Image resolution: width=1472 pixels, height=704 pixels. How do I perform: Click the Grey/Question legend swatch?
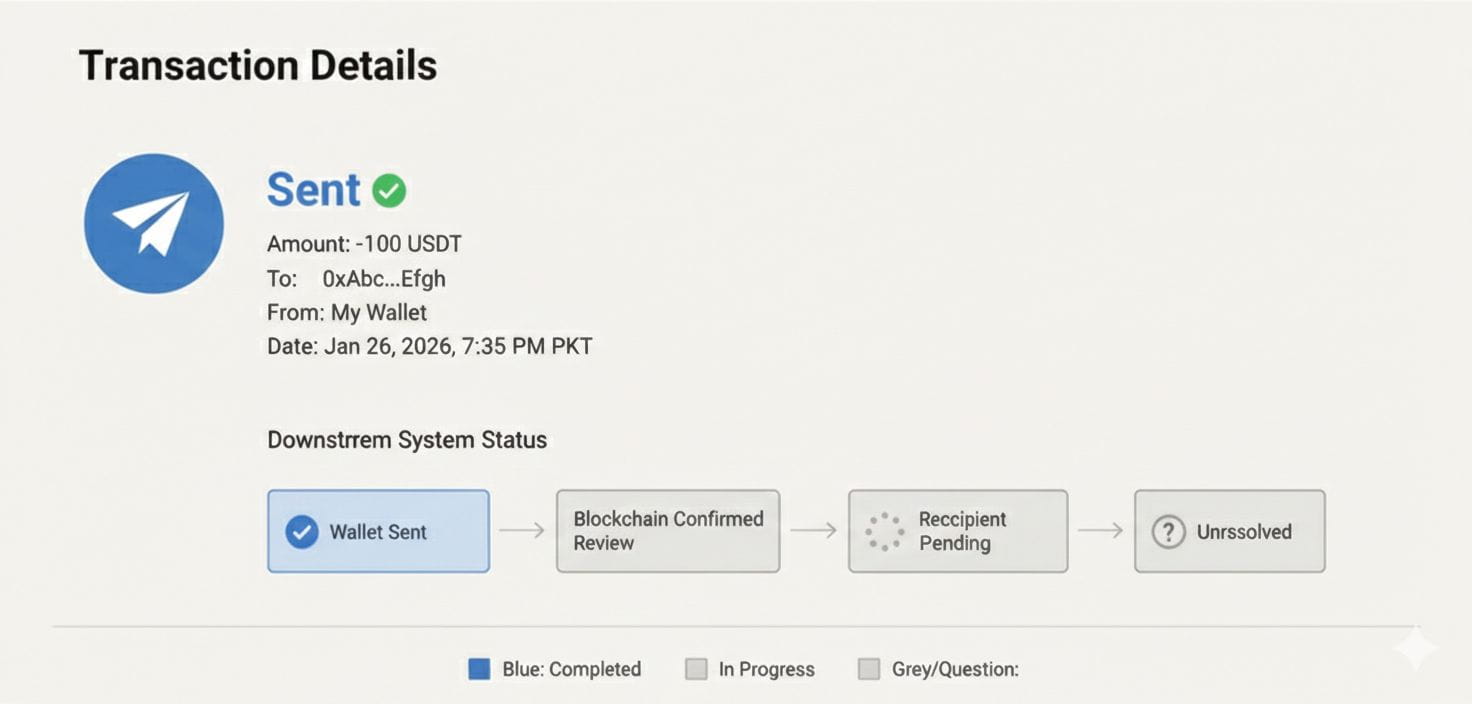(869, 669)
